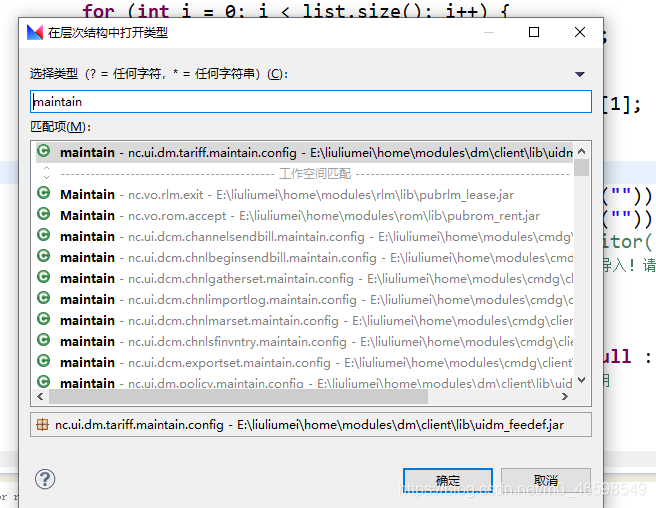Click the MyEclipse logo in the dialog title bar
Screen dimensions: 656x508
[x=35, y=32]
